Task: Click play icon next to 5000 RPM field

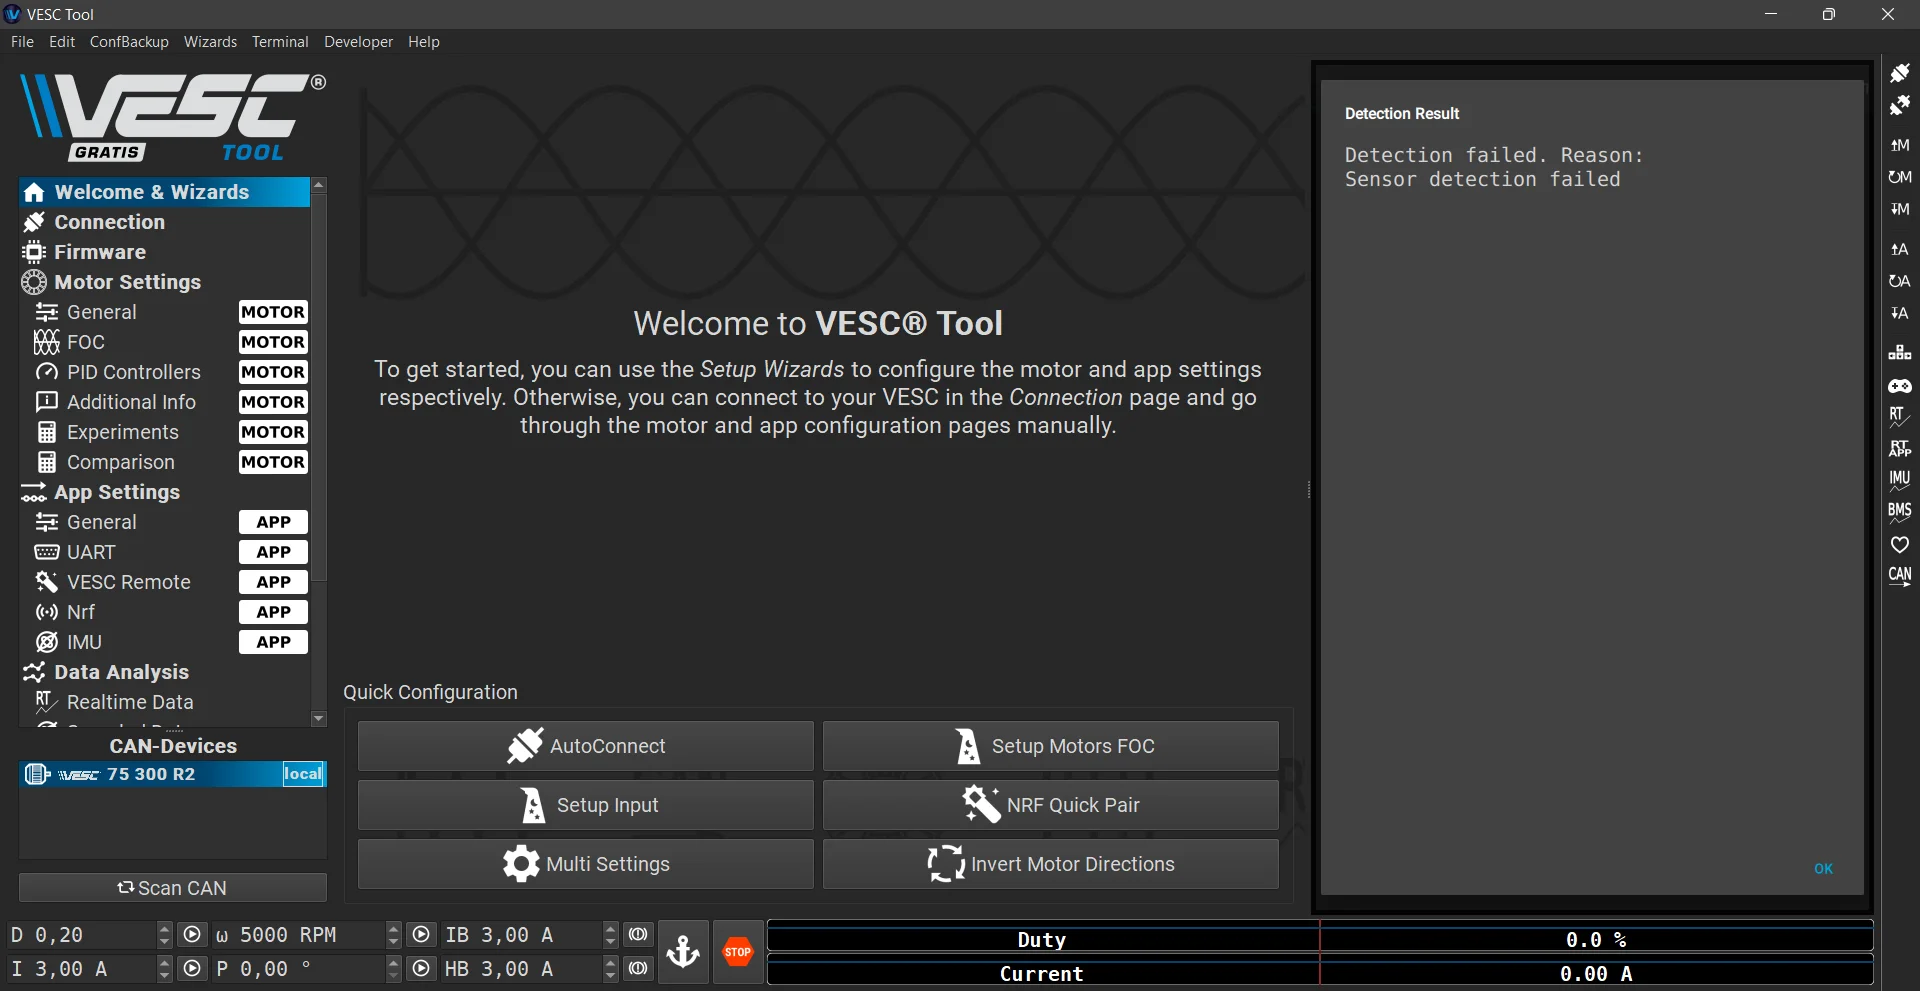Action: pyautogui.click(x=422, y=935)
